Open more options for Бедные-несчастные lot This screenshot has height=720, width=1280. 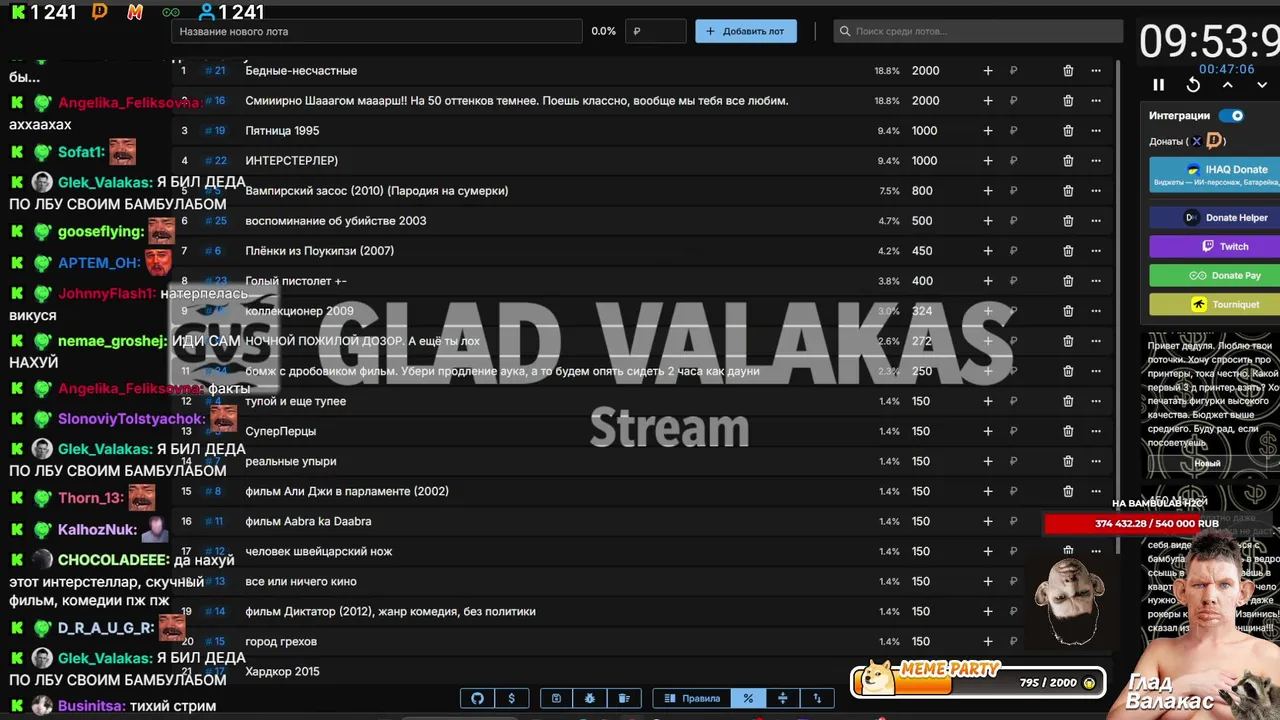(x=1096, y=71)
